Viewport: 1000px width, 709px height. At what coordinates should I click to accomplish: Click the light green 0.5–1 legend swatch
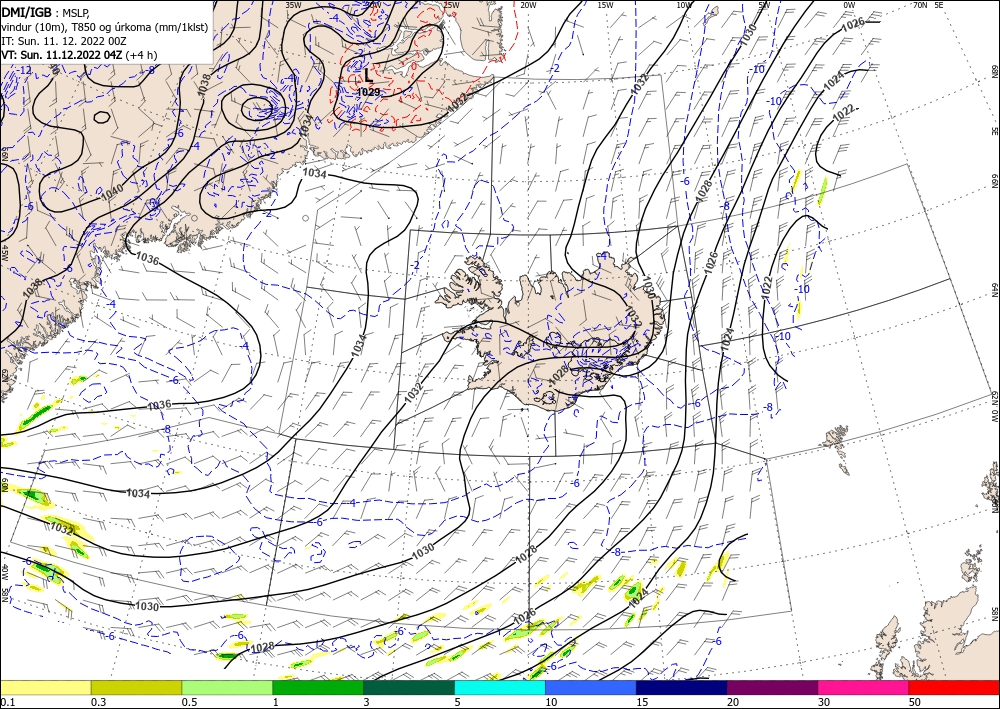tap(227, 687)
